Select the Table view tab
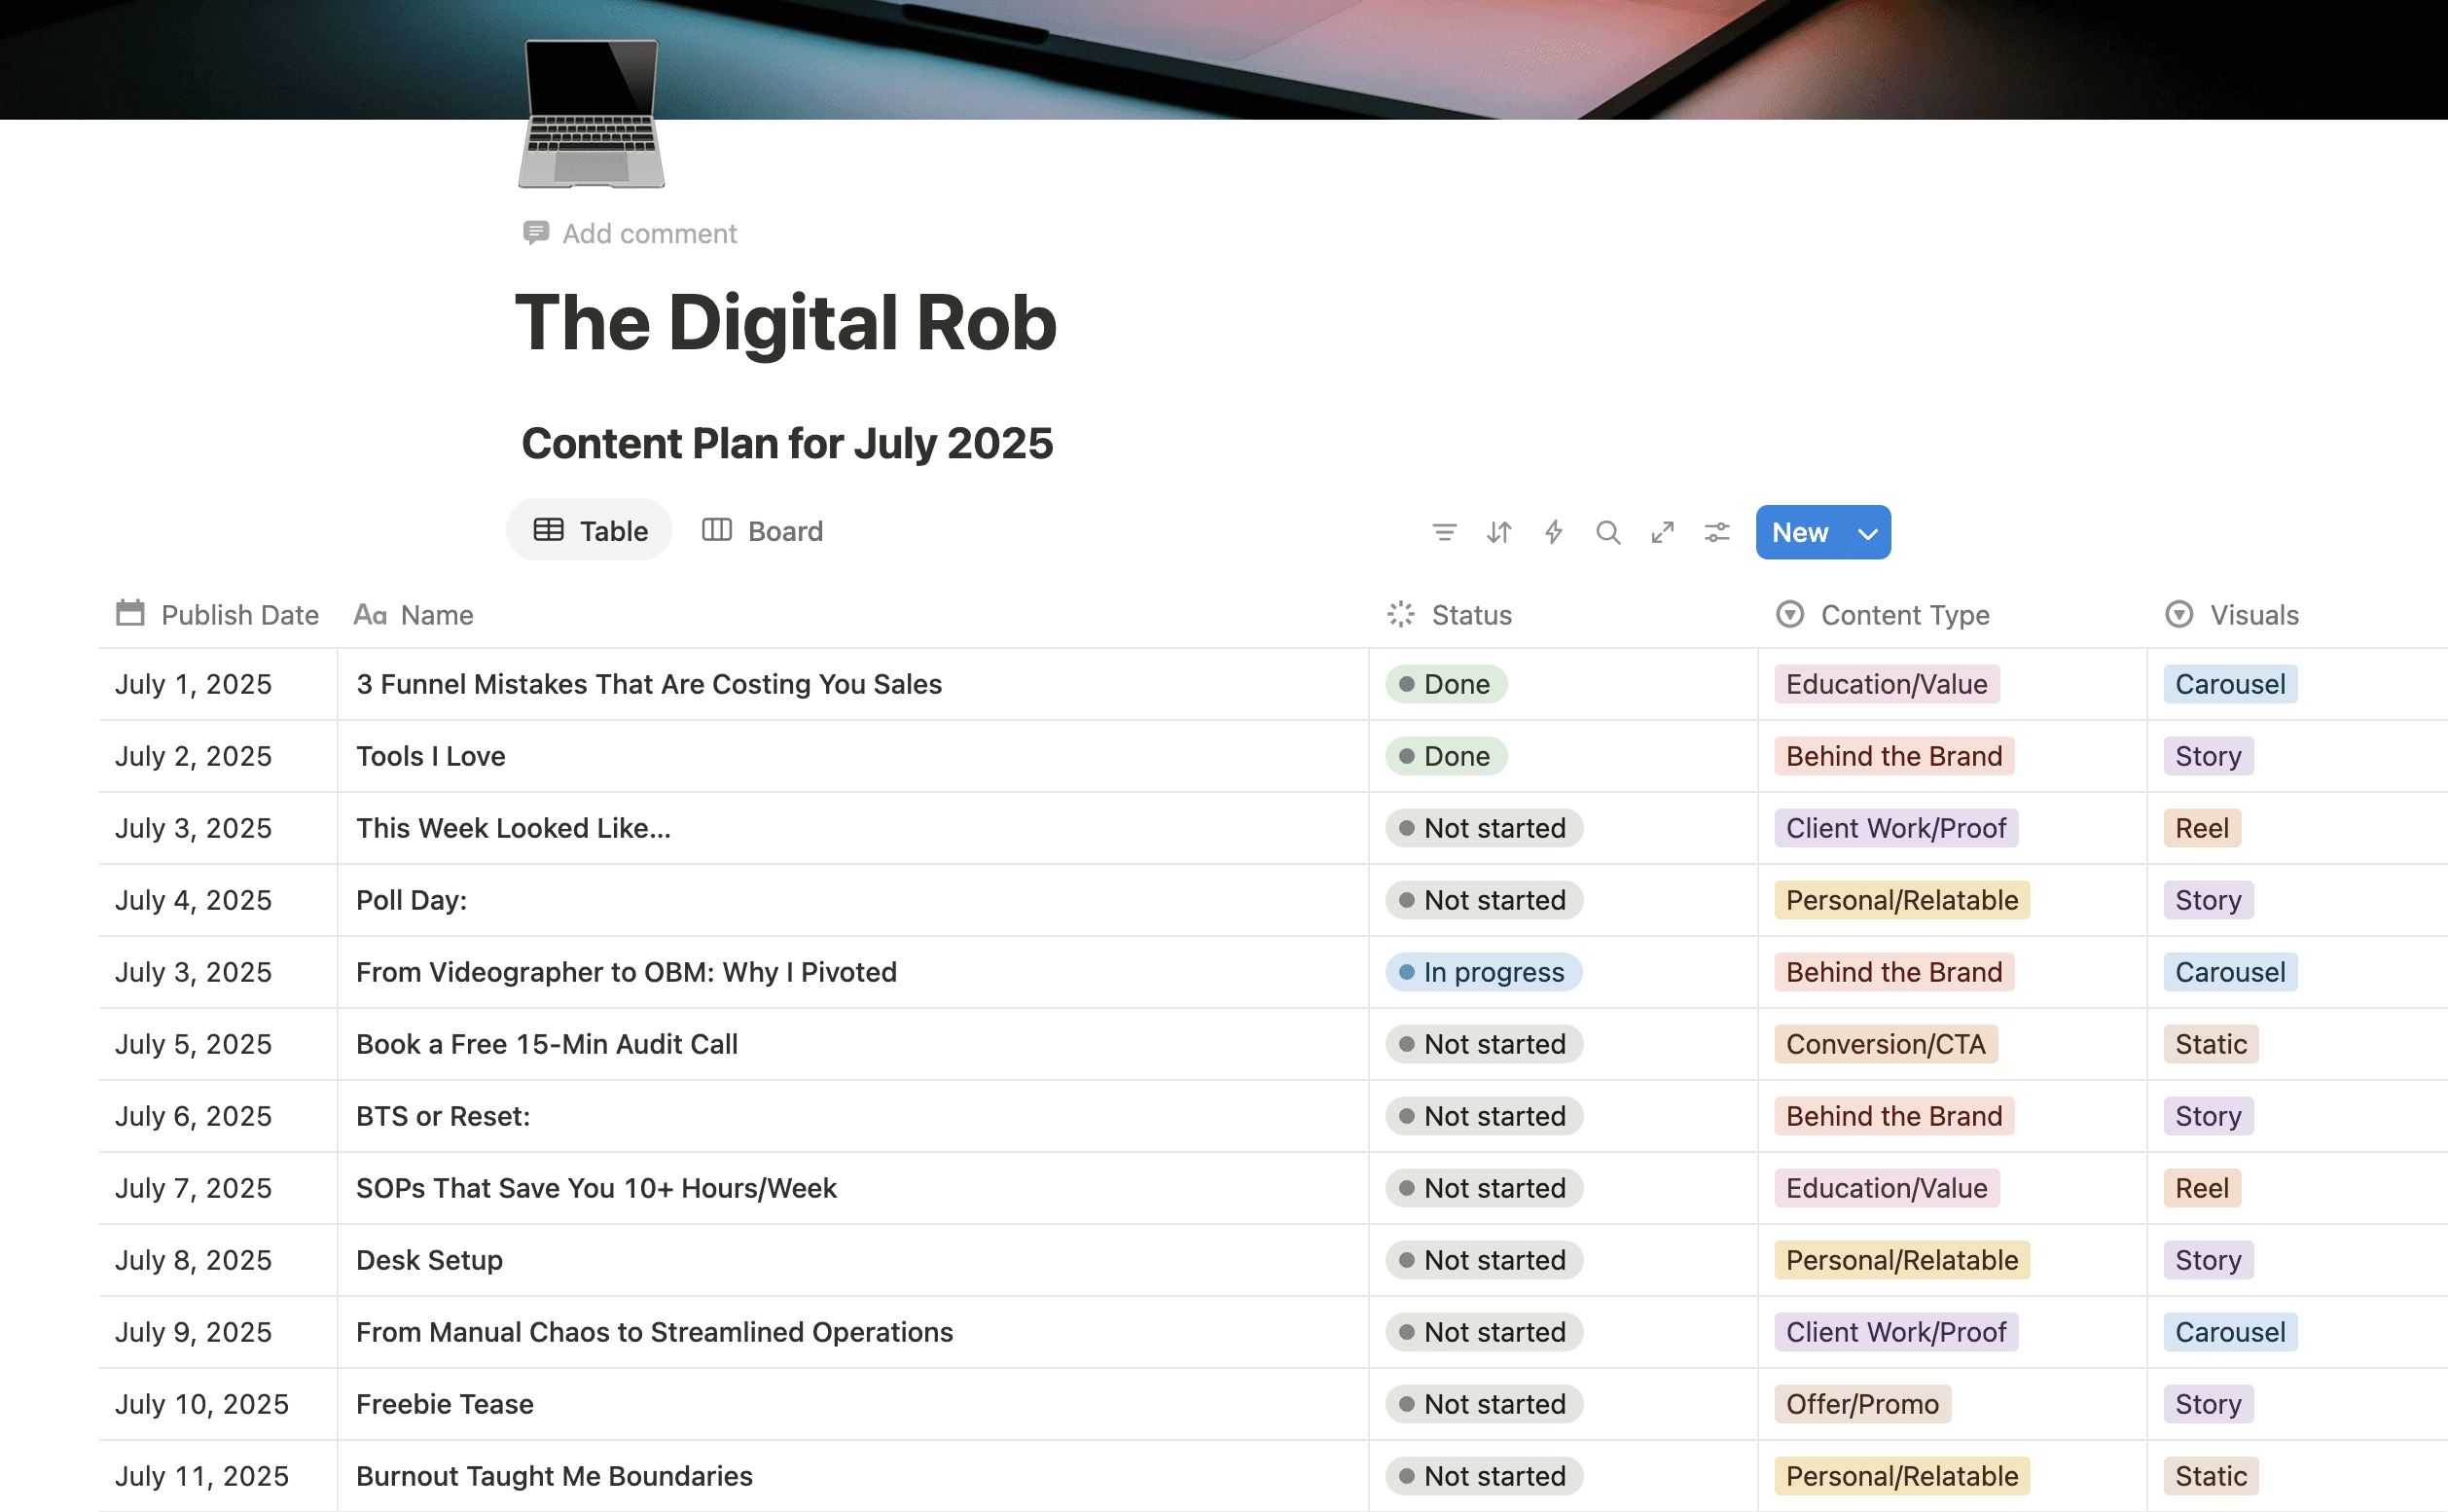The width and height of the screenshot is (2448, 1512). (x=590, y=531)
